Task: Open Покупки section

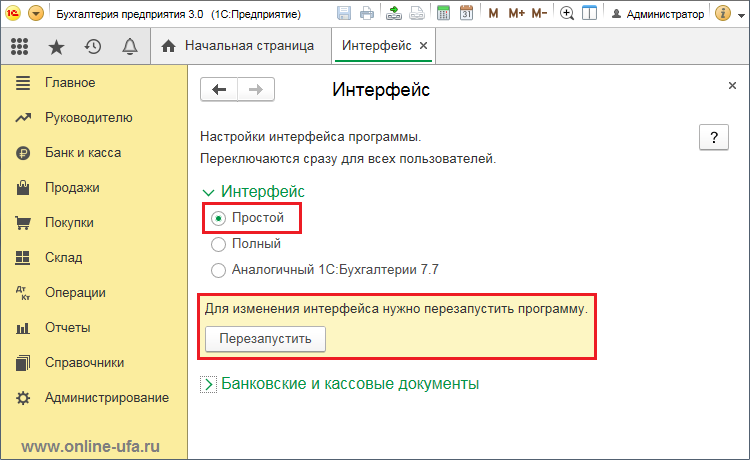Action: (x=94, y=222)
